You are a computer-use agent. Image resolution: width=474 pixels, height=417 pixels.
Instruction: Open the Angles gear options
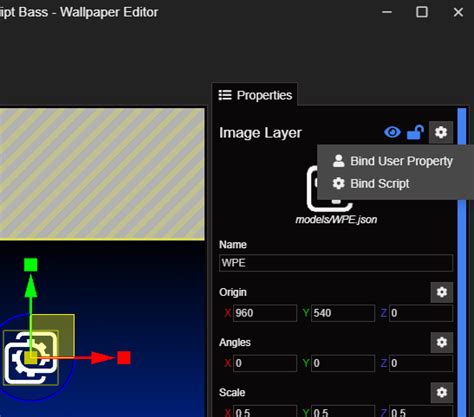(442, 342)
